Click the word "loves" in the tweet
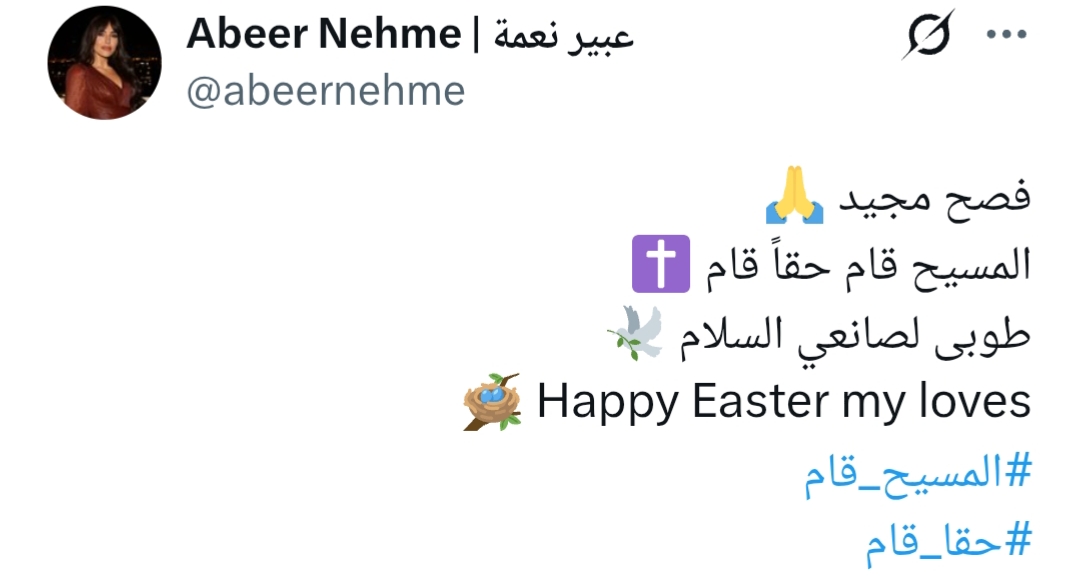The height and width of the screenshot is (582, 1080). (976, 402)
